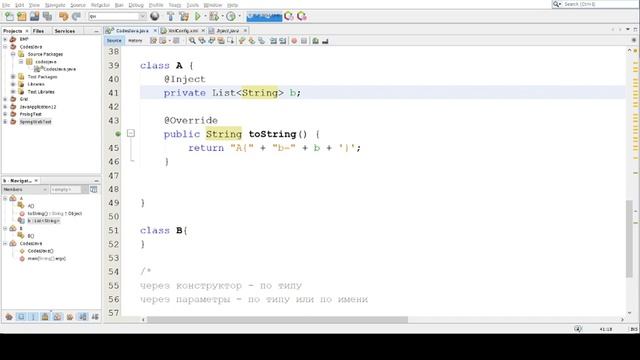Click the Save All toolbar icon
The width and height of the screenshot is (640, 360).
click(x=47, y=16)
